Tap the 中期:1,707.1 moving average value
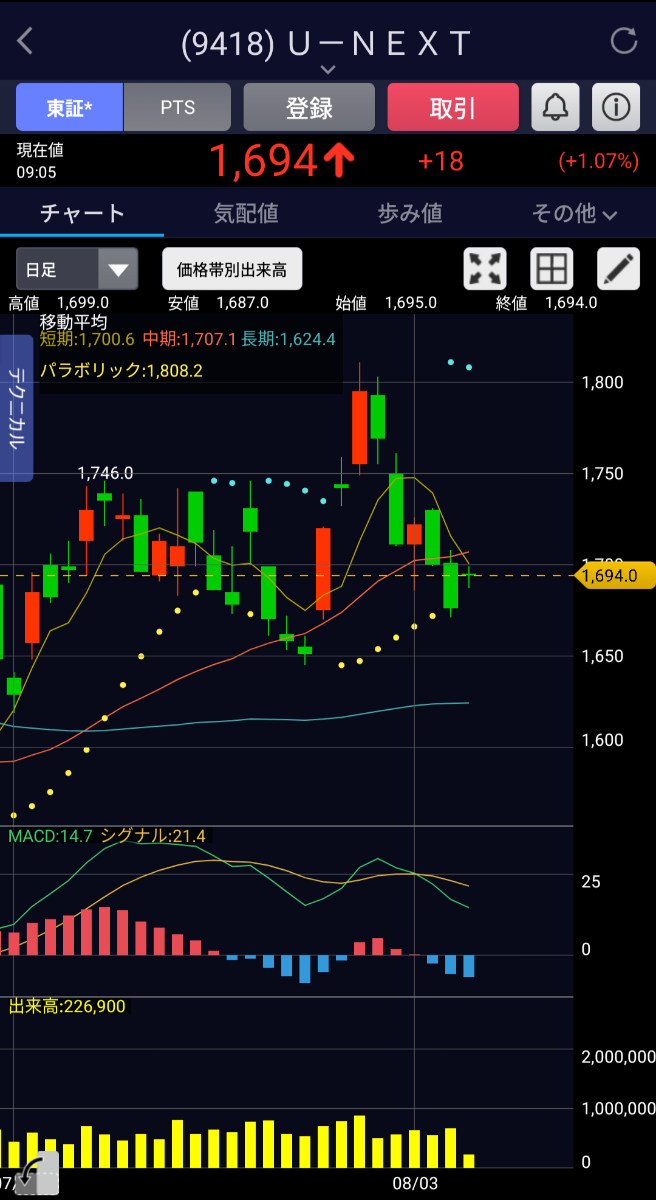Screen dimensions: 656x1200 pos(190,340)
